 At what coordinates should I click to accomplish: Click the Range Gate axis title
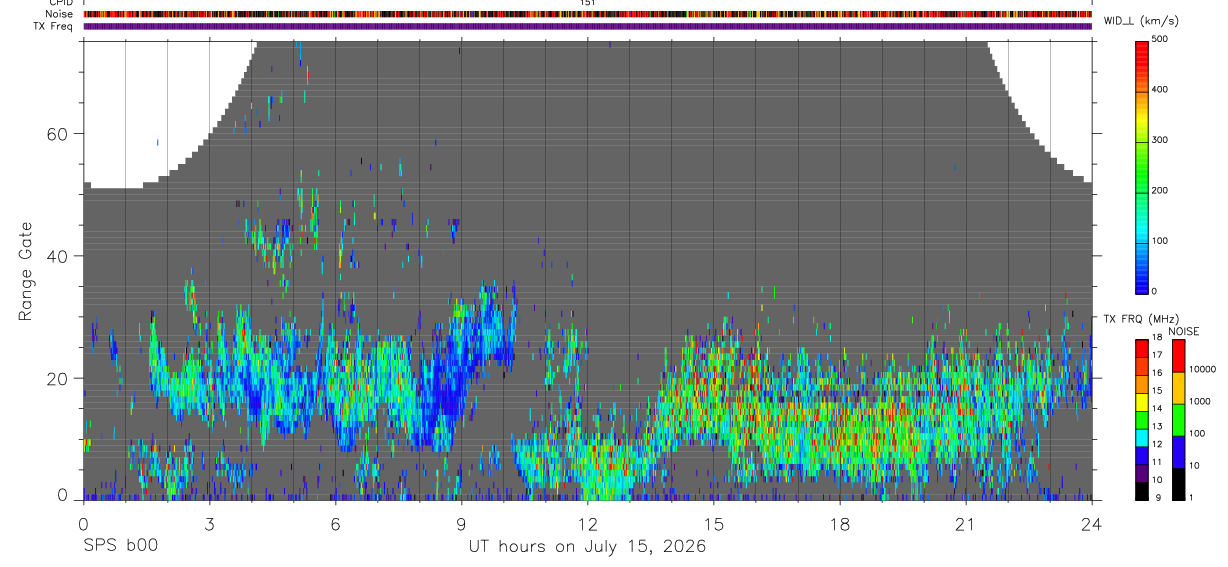pos(25,271)
